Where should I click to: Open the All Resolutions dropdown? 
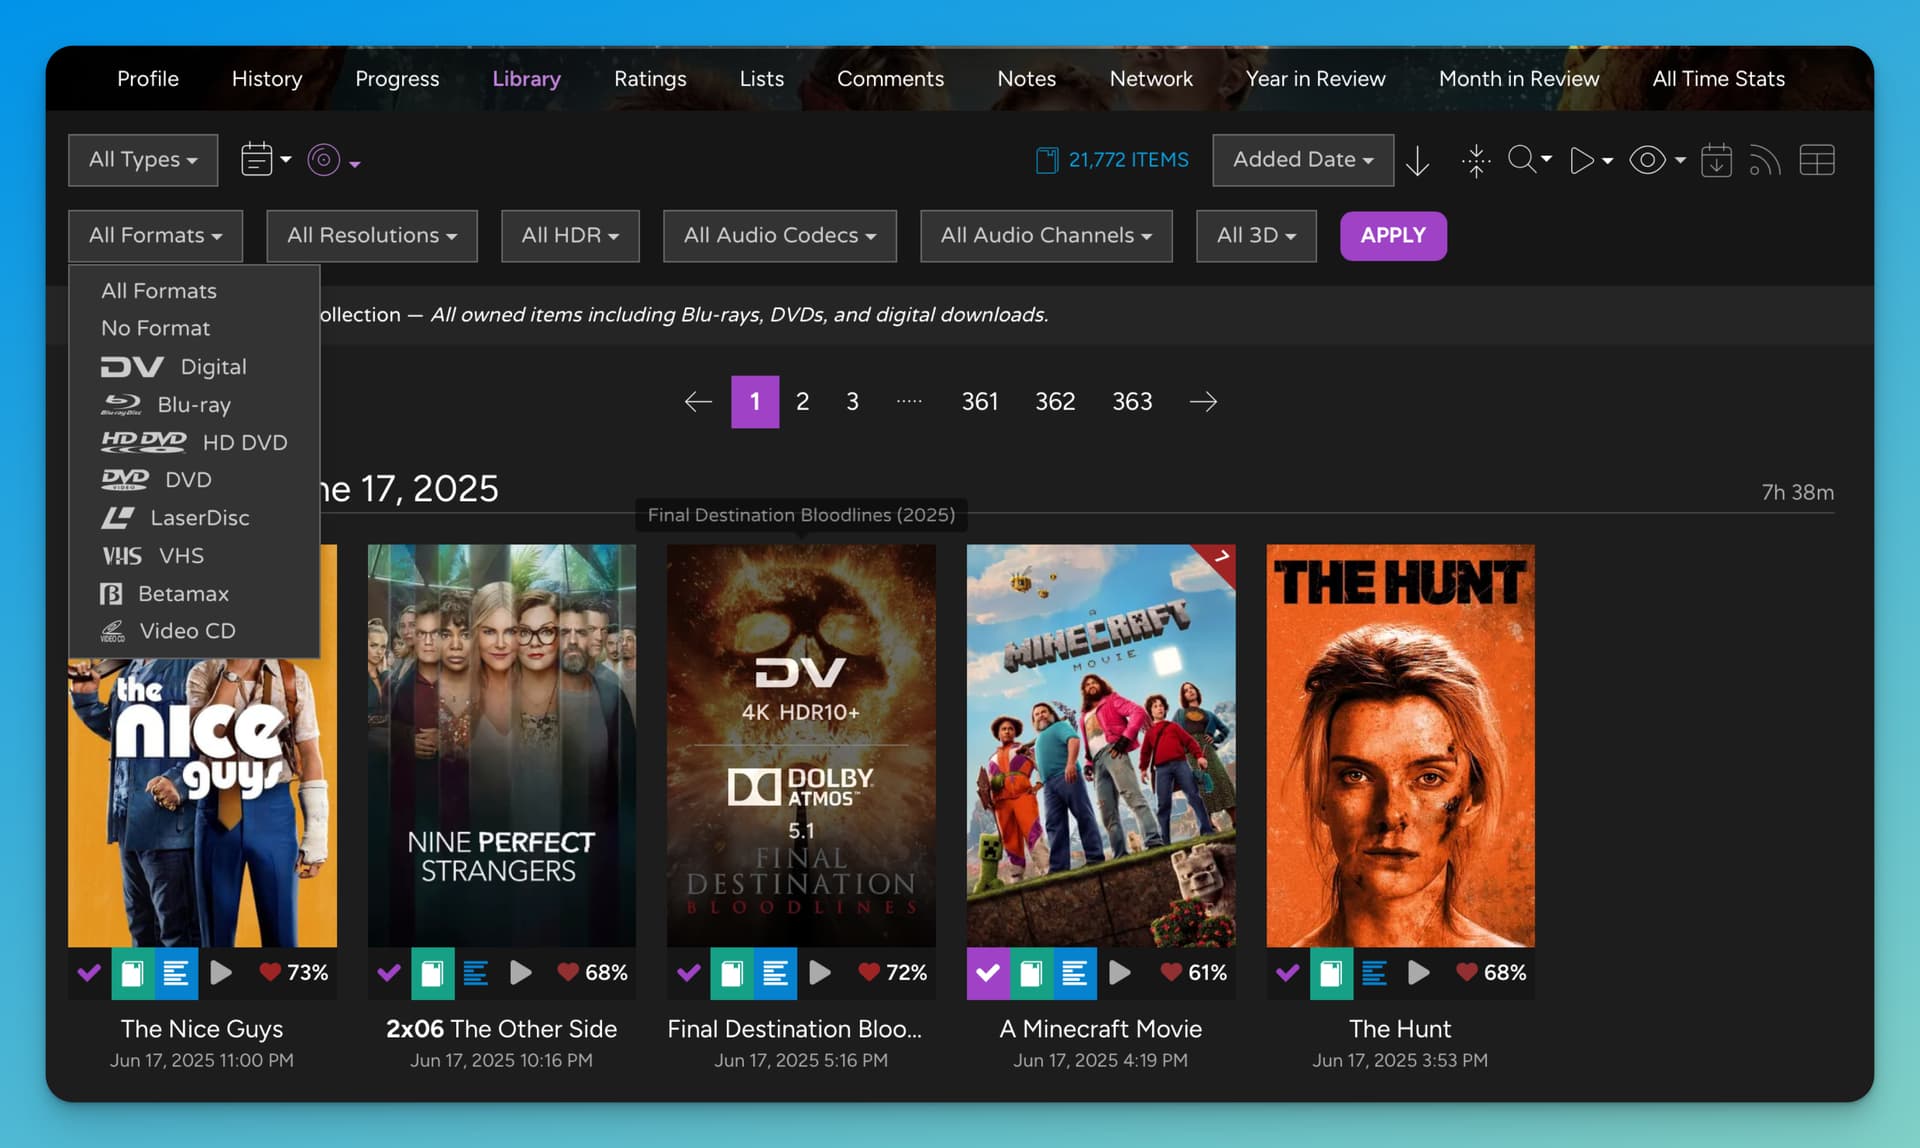click(372, 236)
